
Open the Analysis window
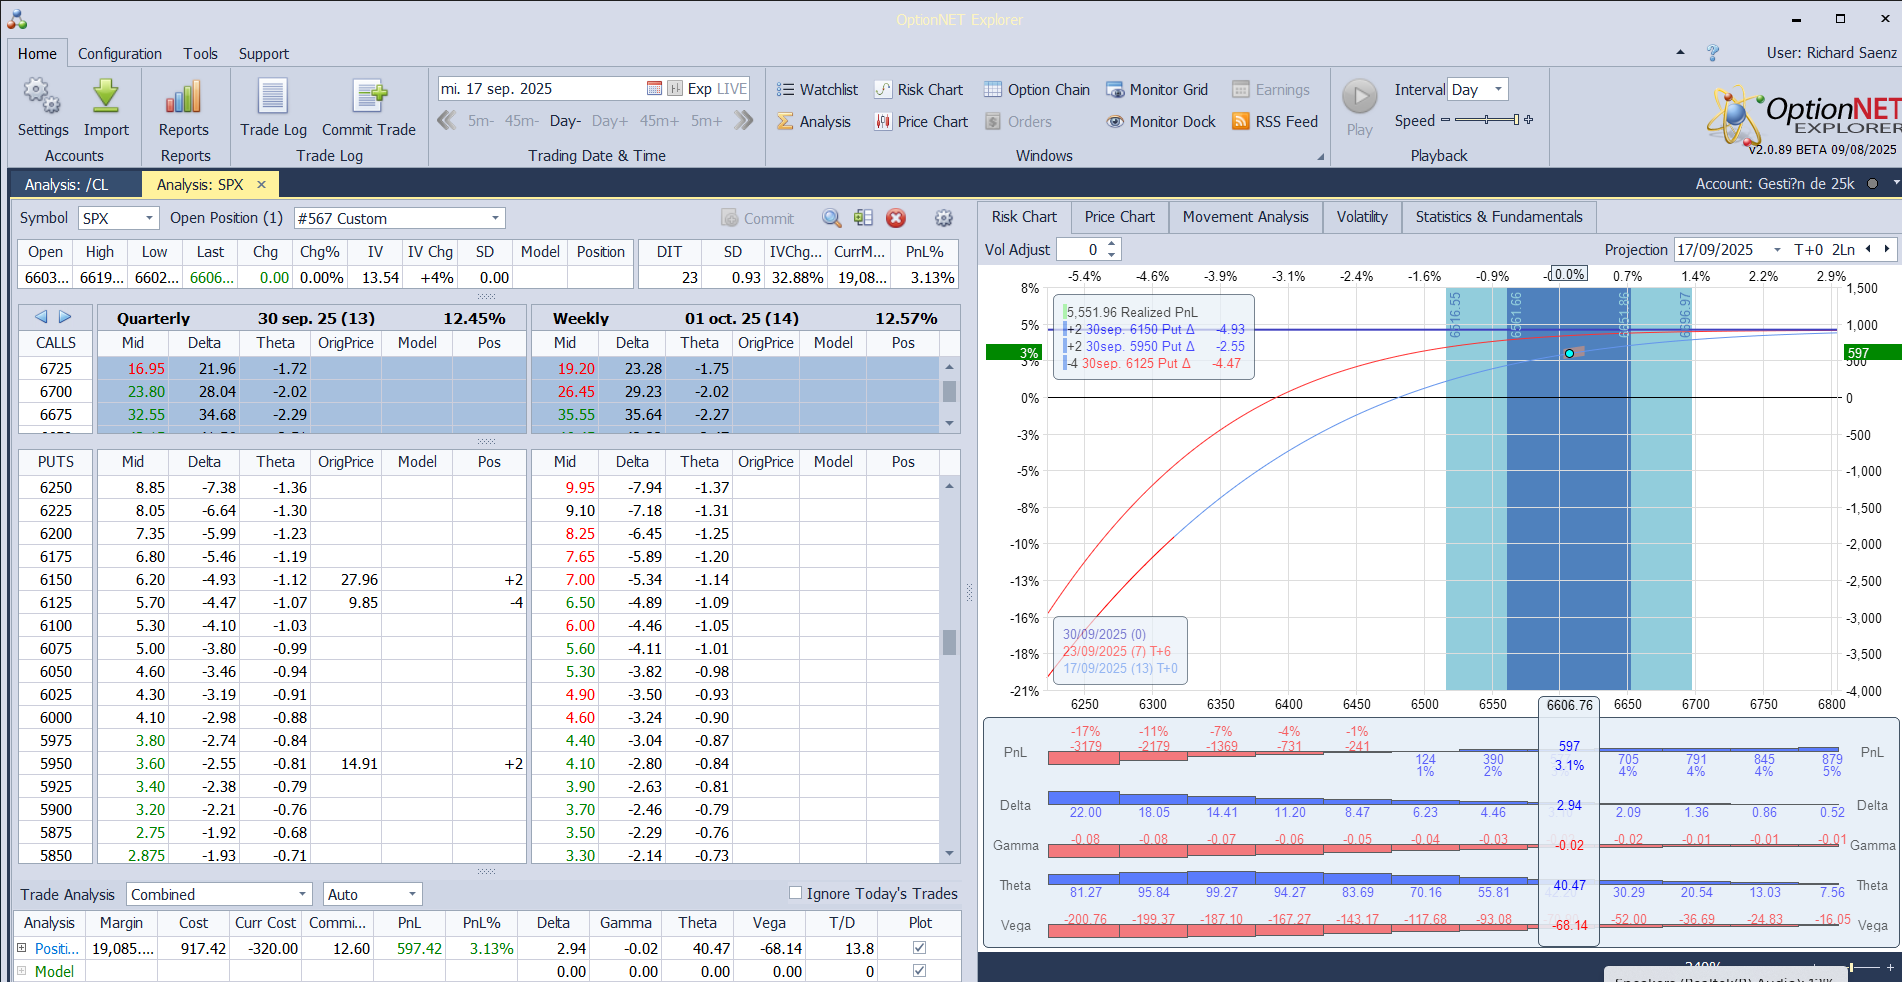click(814, 122)
